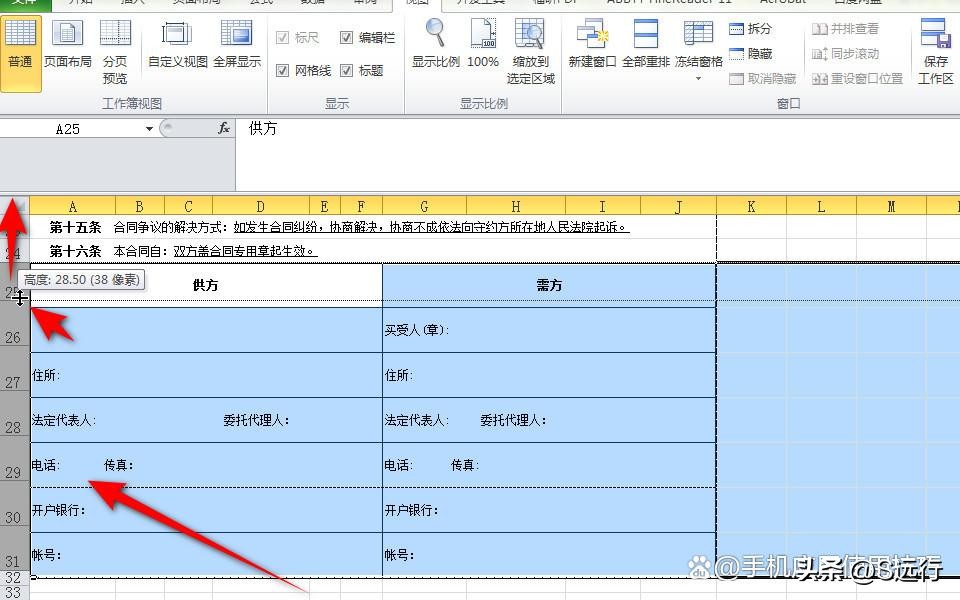Click 保存工作区 (Save Workspace)
This screenshot has width=960, height=600.
pyautogui.click(x=934, y=55)
